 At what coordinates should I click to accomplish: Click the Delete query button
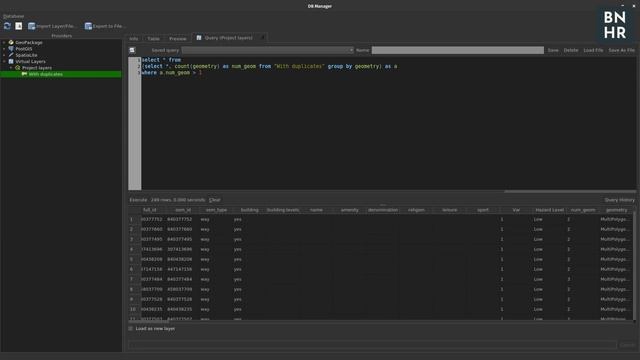tap(571, 50)
